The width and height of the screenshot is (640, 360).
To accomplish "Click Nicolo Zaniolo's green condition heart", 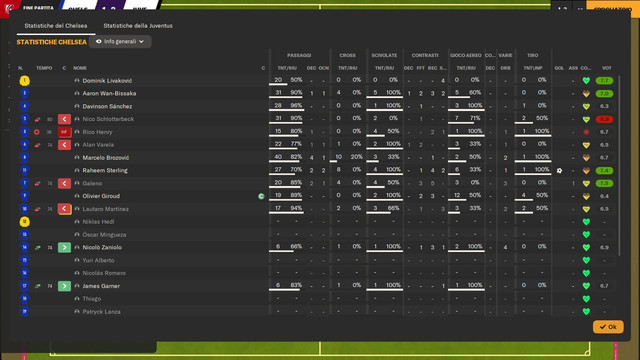I will [586, 247].
